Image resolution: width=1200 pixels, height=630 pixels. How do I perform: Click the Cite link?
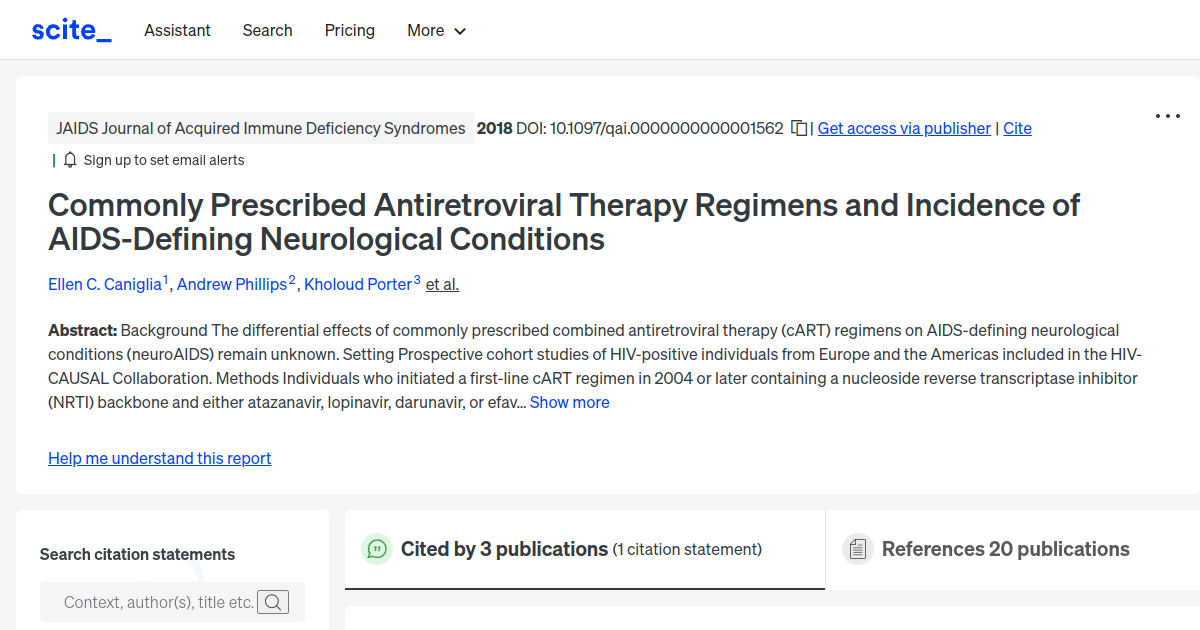[x=1017, y=128]
